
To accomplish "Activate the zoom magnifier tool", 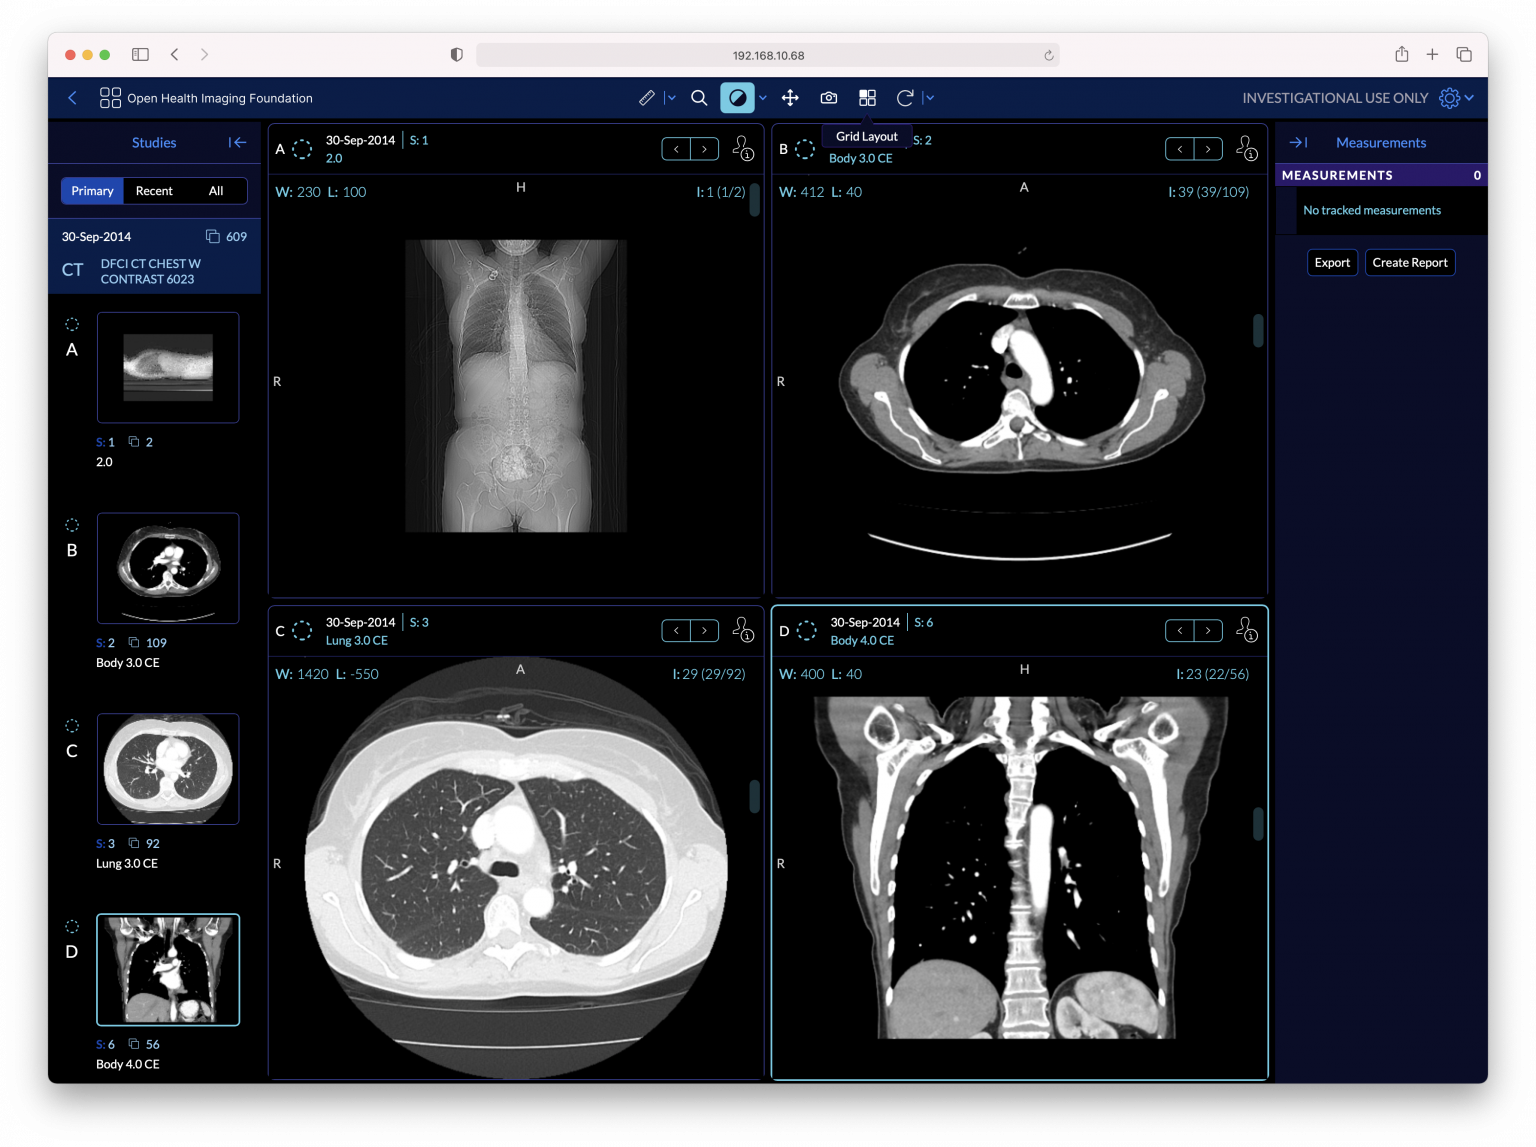I will click(699, 98).
